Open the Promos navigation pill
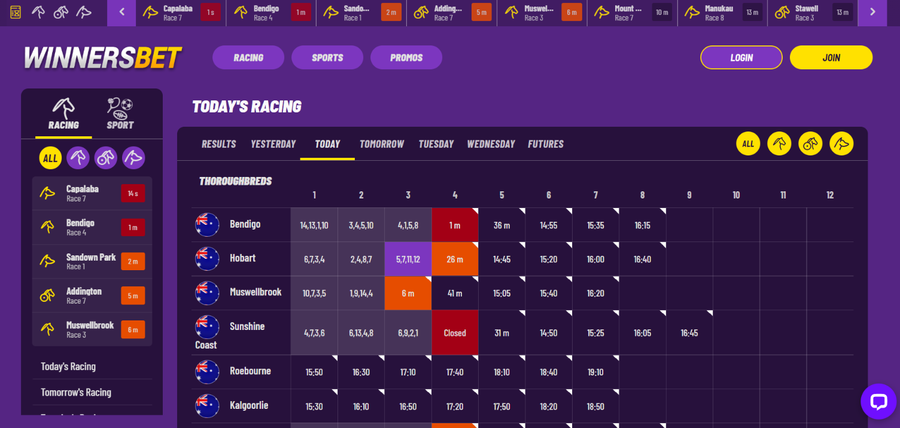900x428 pixels. 406,57
